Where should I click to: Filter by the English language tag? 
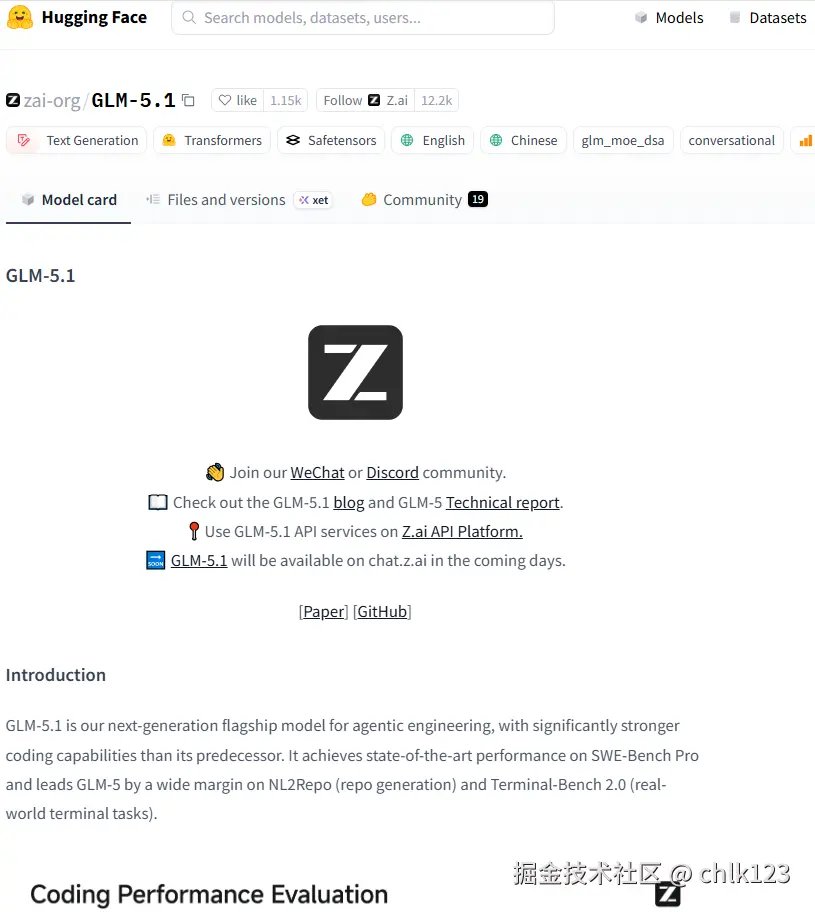432,140
